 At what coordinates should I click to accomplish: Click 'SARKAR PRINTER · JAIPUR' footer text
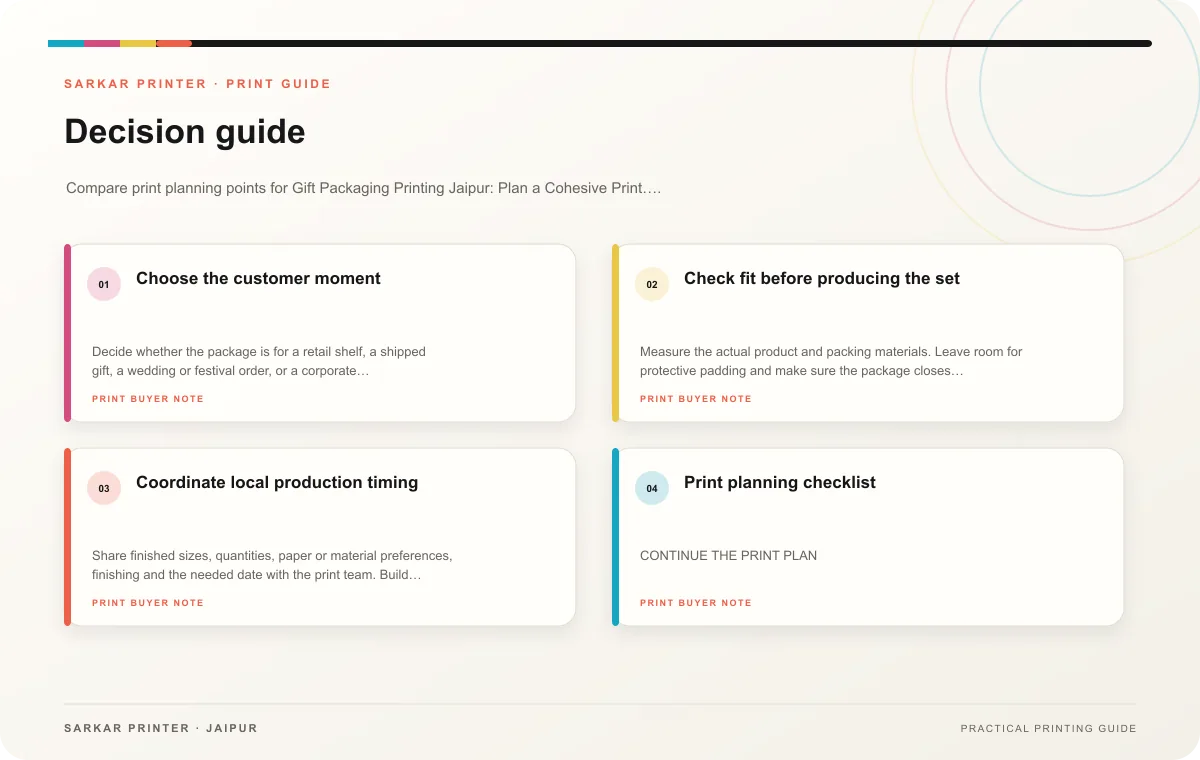pos(161,728)
